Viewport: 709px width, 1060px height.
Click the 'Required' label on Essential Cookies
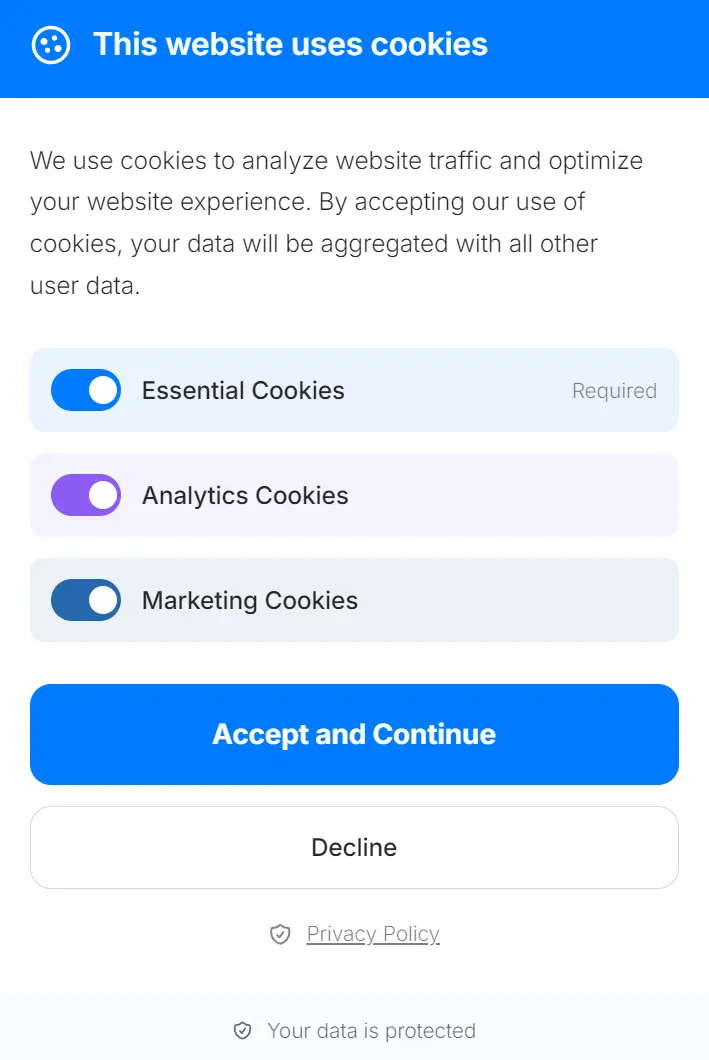614,391
